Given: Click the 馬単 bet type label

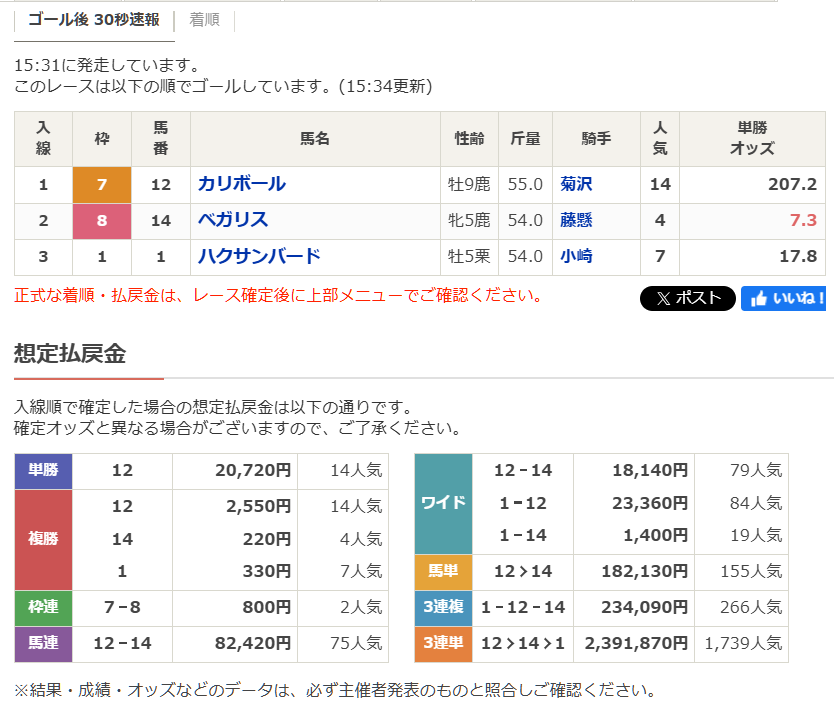Looking at the screenshot, I should coord(443,571).
